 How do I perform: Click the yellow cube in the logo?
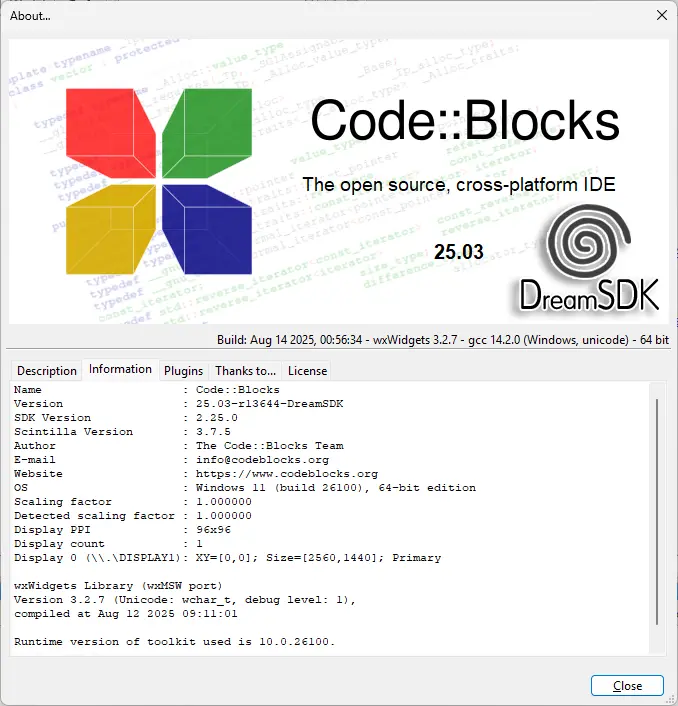(x=111, y=229)
